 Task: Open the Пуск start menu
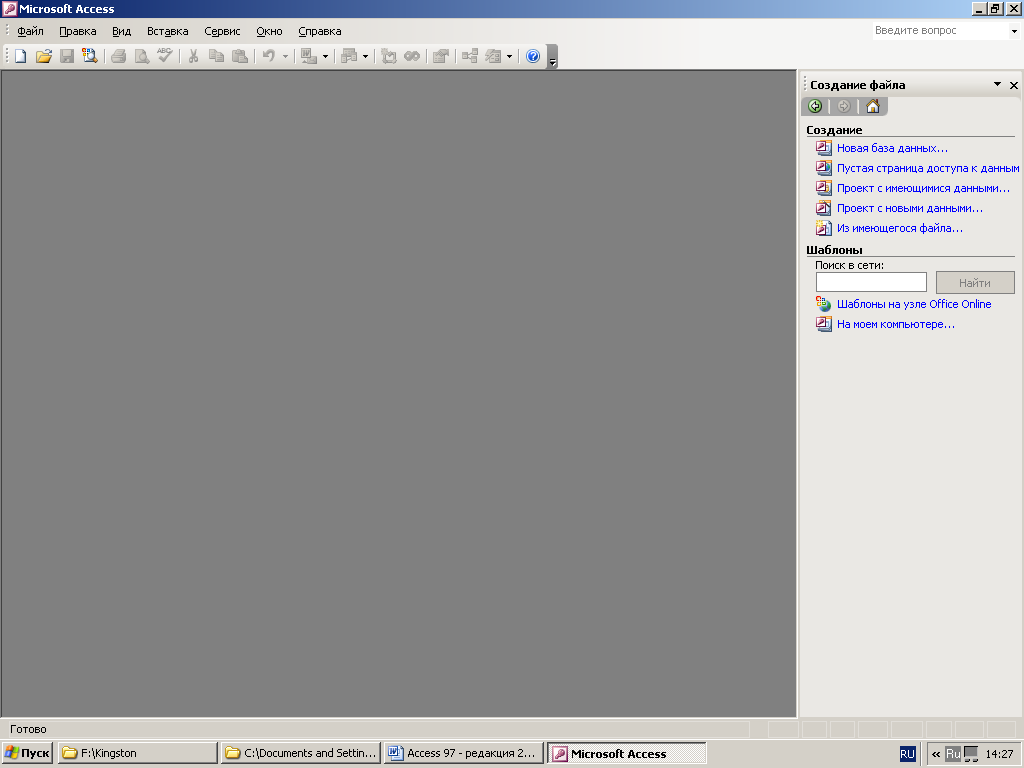pyautogui.click(x=27, y=753)
